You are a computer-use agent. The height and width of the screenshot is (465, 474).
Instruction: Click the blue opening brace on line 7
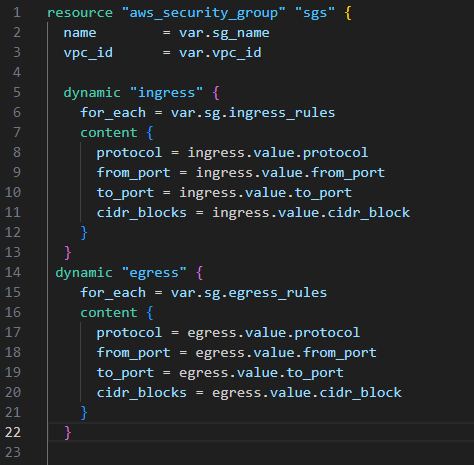point(150,133)
